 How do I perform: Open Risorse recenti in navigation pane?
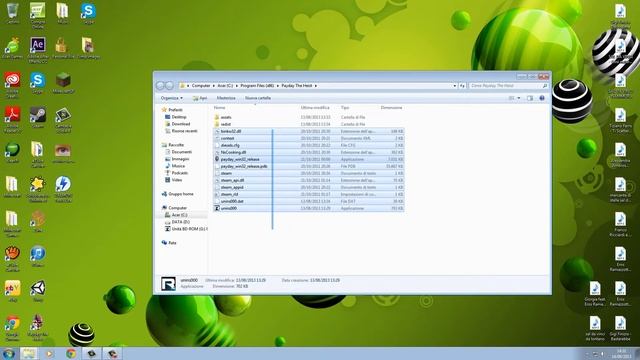click(181, 131)
